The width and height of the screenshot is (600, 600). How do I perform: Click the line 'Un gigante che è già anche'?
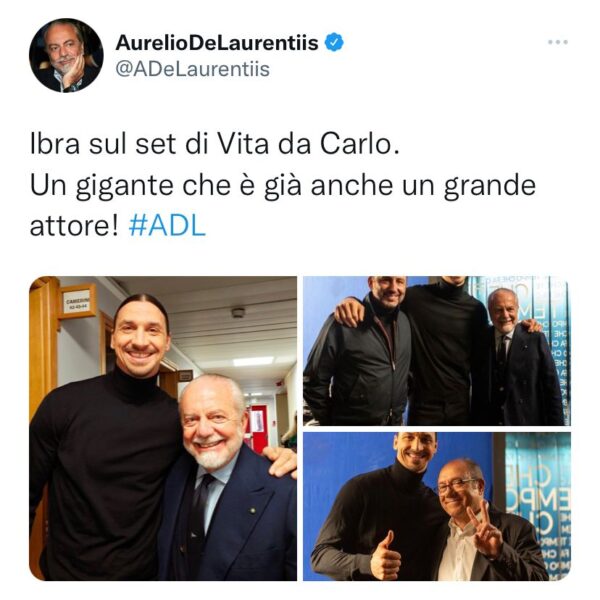[x=211, y=185]
